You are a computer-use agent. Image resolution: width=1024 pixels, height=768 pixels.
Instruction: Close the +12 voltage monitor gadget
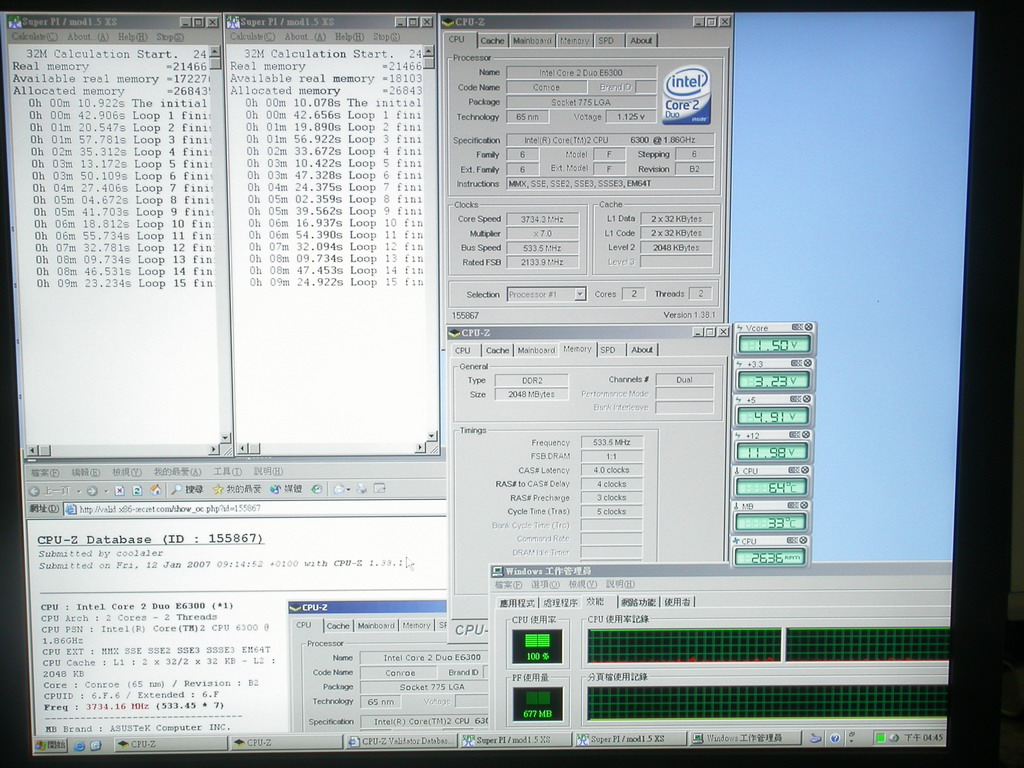point(806,435)
